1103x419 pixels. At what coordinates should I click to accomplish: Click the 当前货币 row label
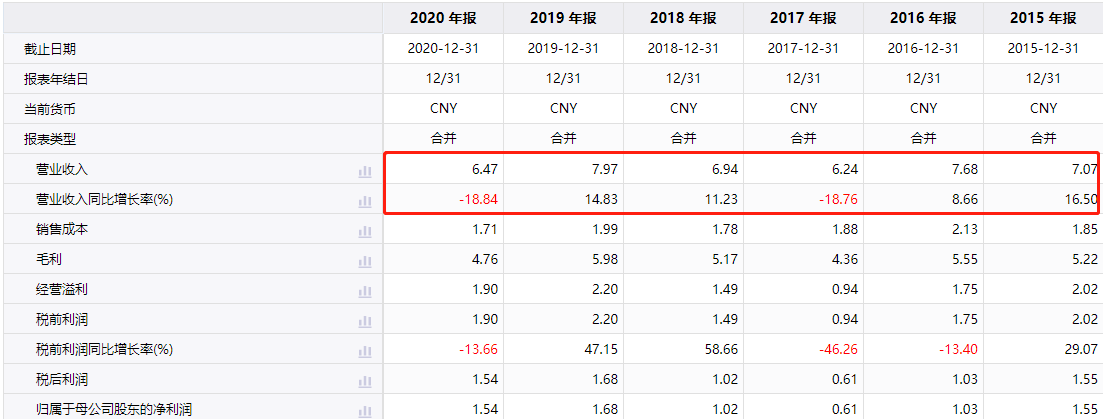point(49,110)
